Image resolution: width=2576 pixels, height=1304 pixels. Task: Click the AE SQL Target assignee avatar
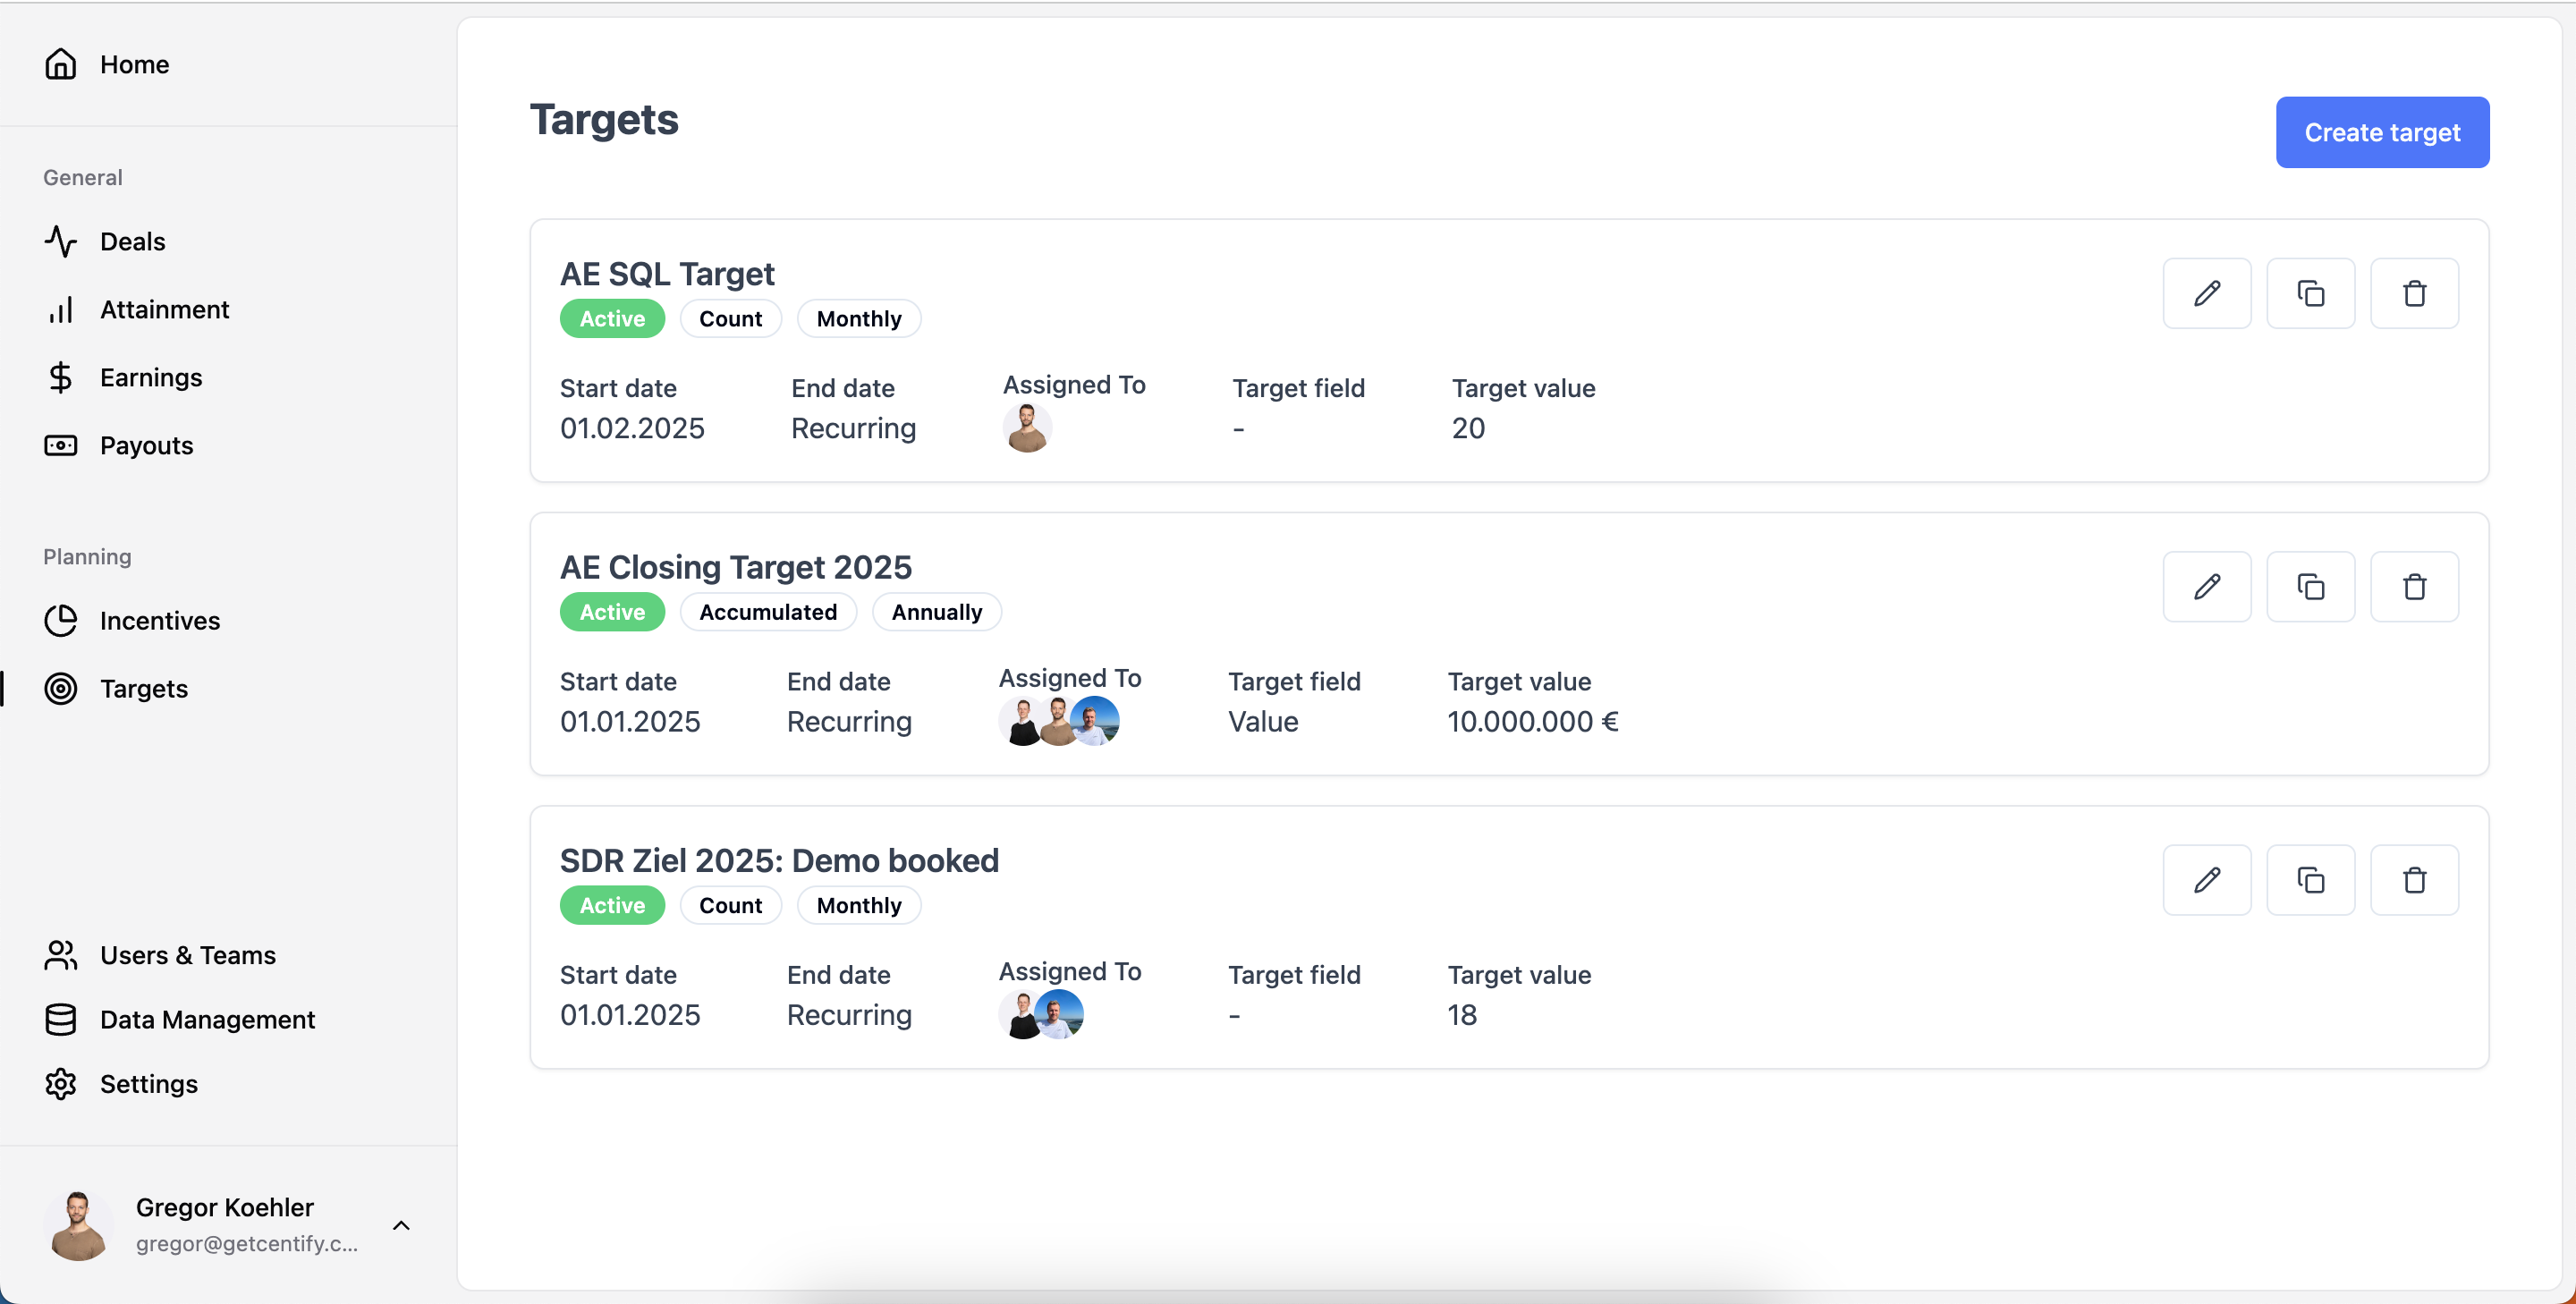point(1026,428)
